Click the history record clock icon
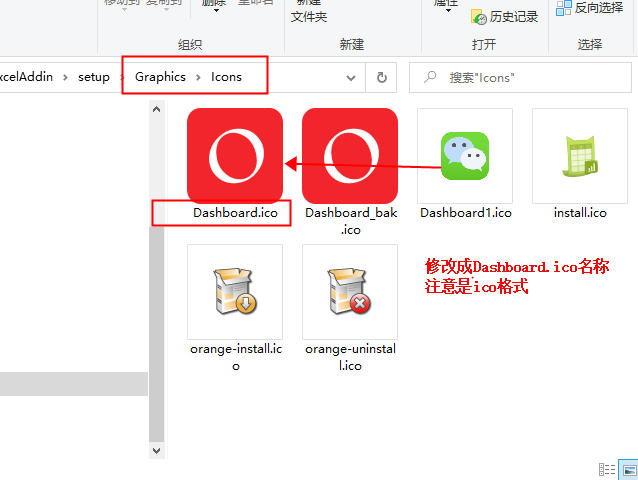638x480 pixels. tap(478, 17)
